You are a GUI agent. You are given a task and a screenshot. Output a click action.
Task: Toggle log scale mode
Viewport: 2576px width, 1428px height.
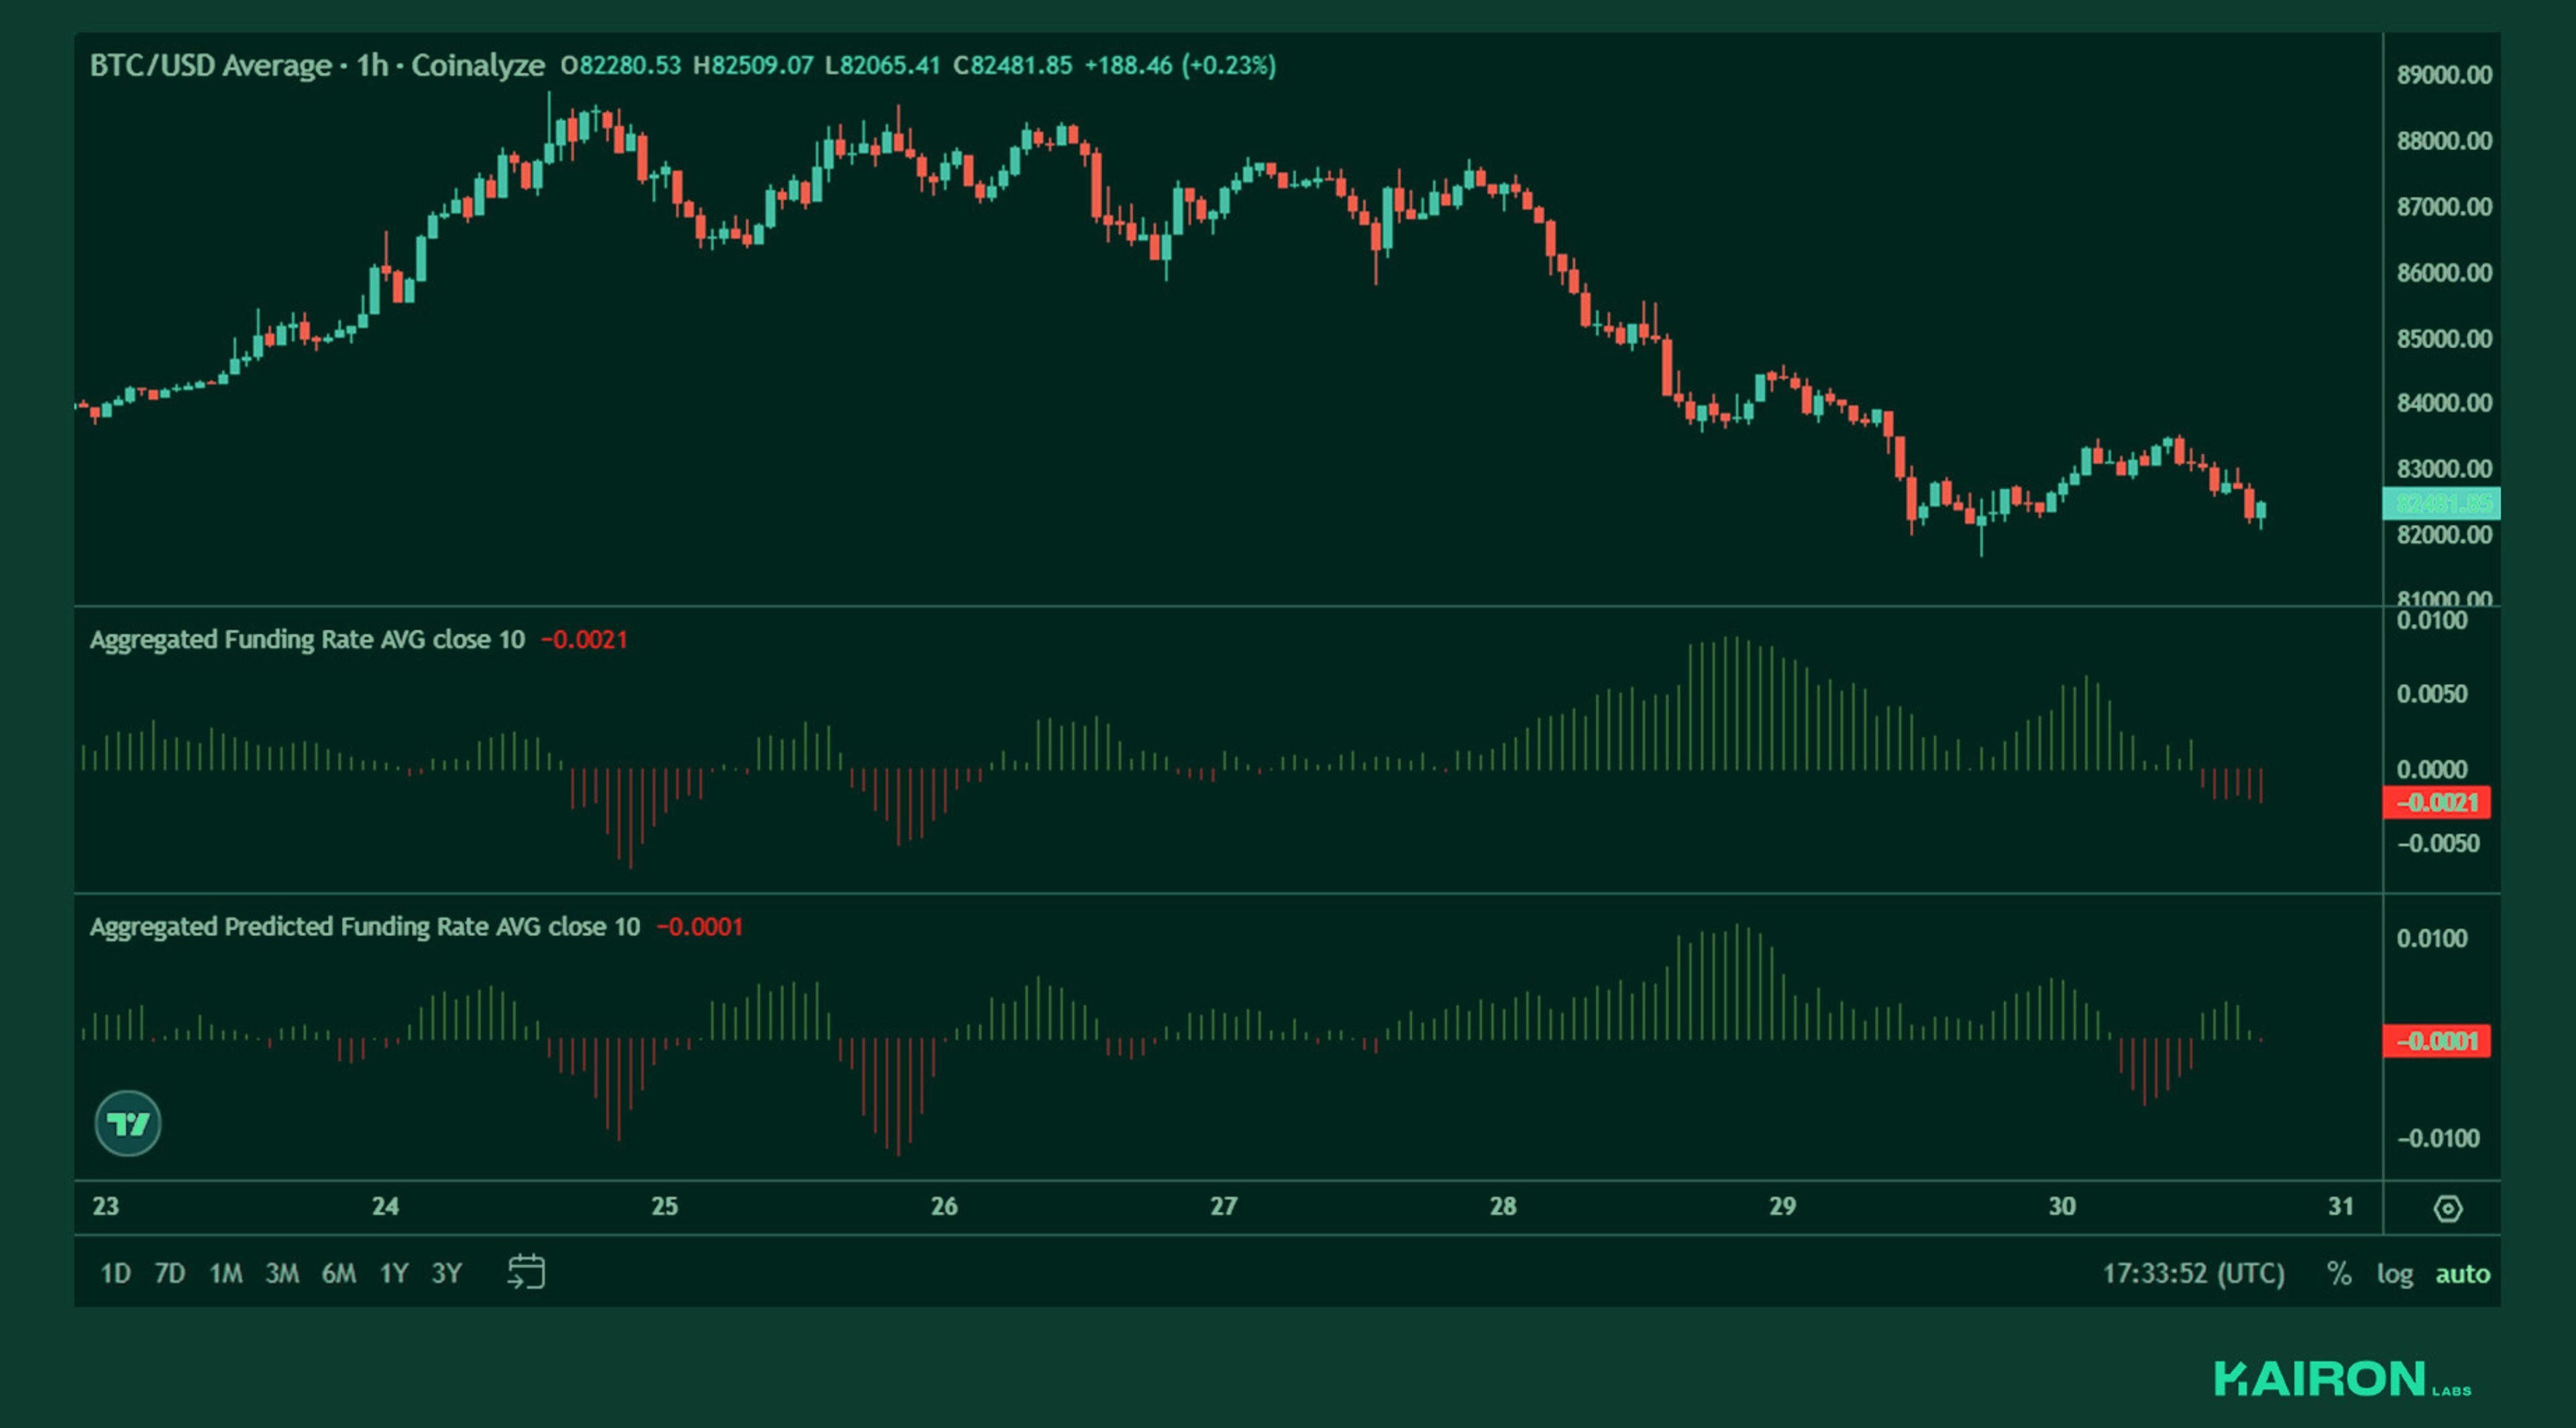[2394, 1273]
